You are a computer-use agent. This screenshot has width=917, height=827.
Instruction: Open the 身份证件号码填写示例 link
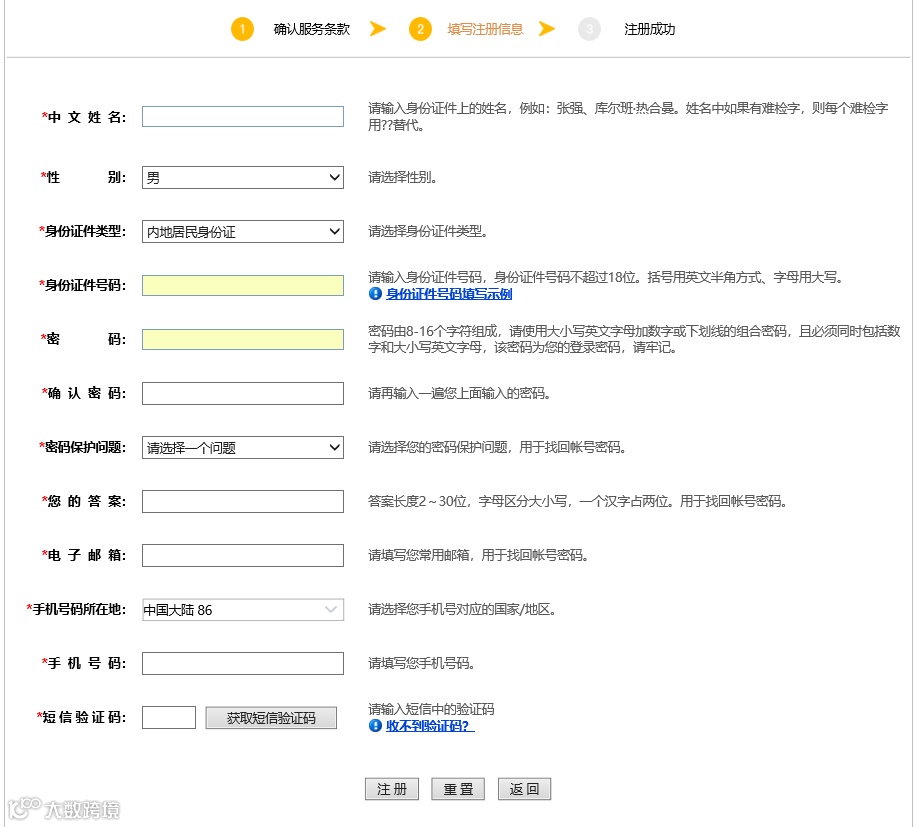tap(449, 294)
